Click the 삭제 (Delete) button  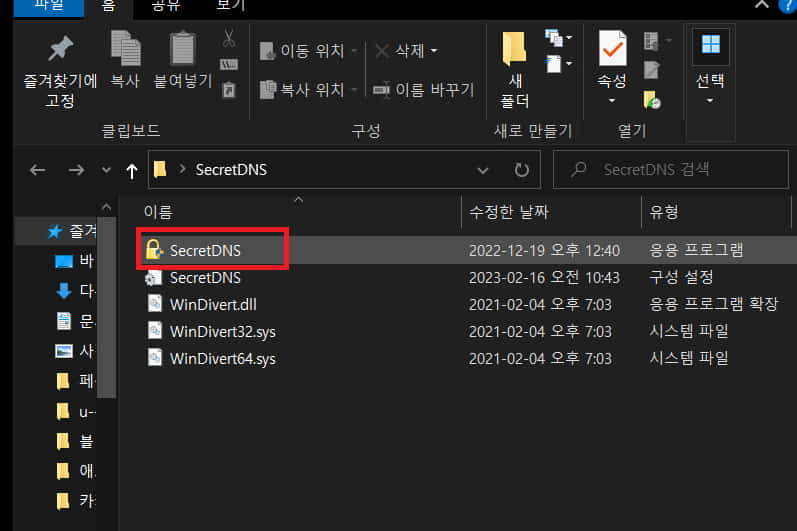point(400,51)
